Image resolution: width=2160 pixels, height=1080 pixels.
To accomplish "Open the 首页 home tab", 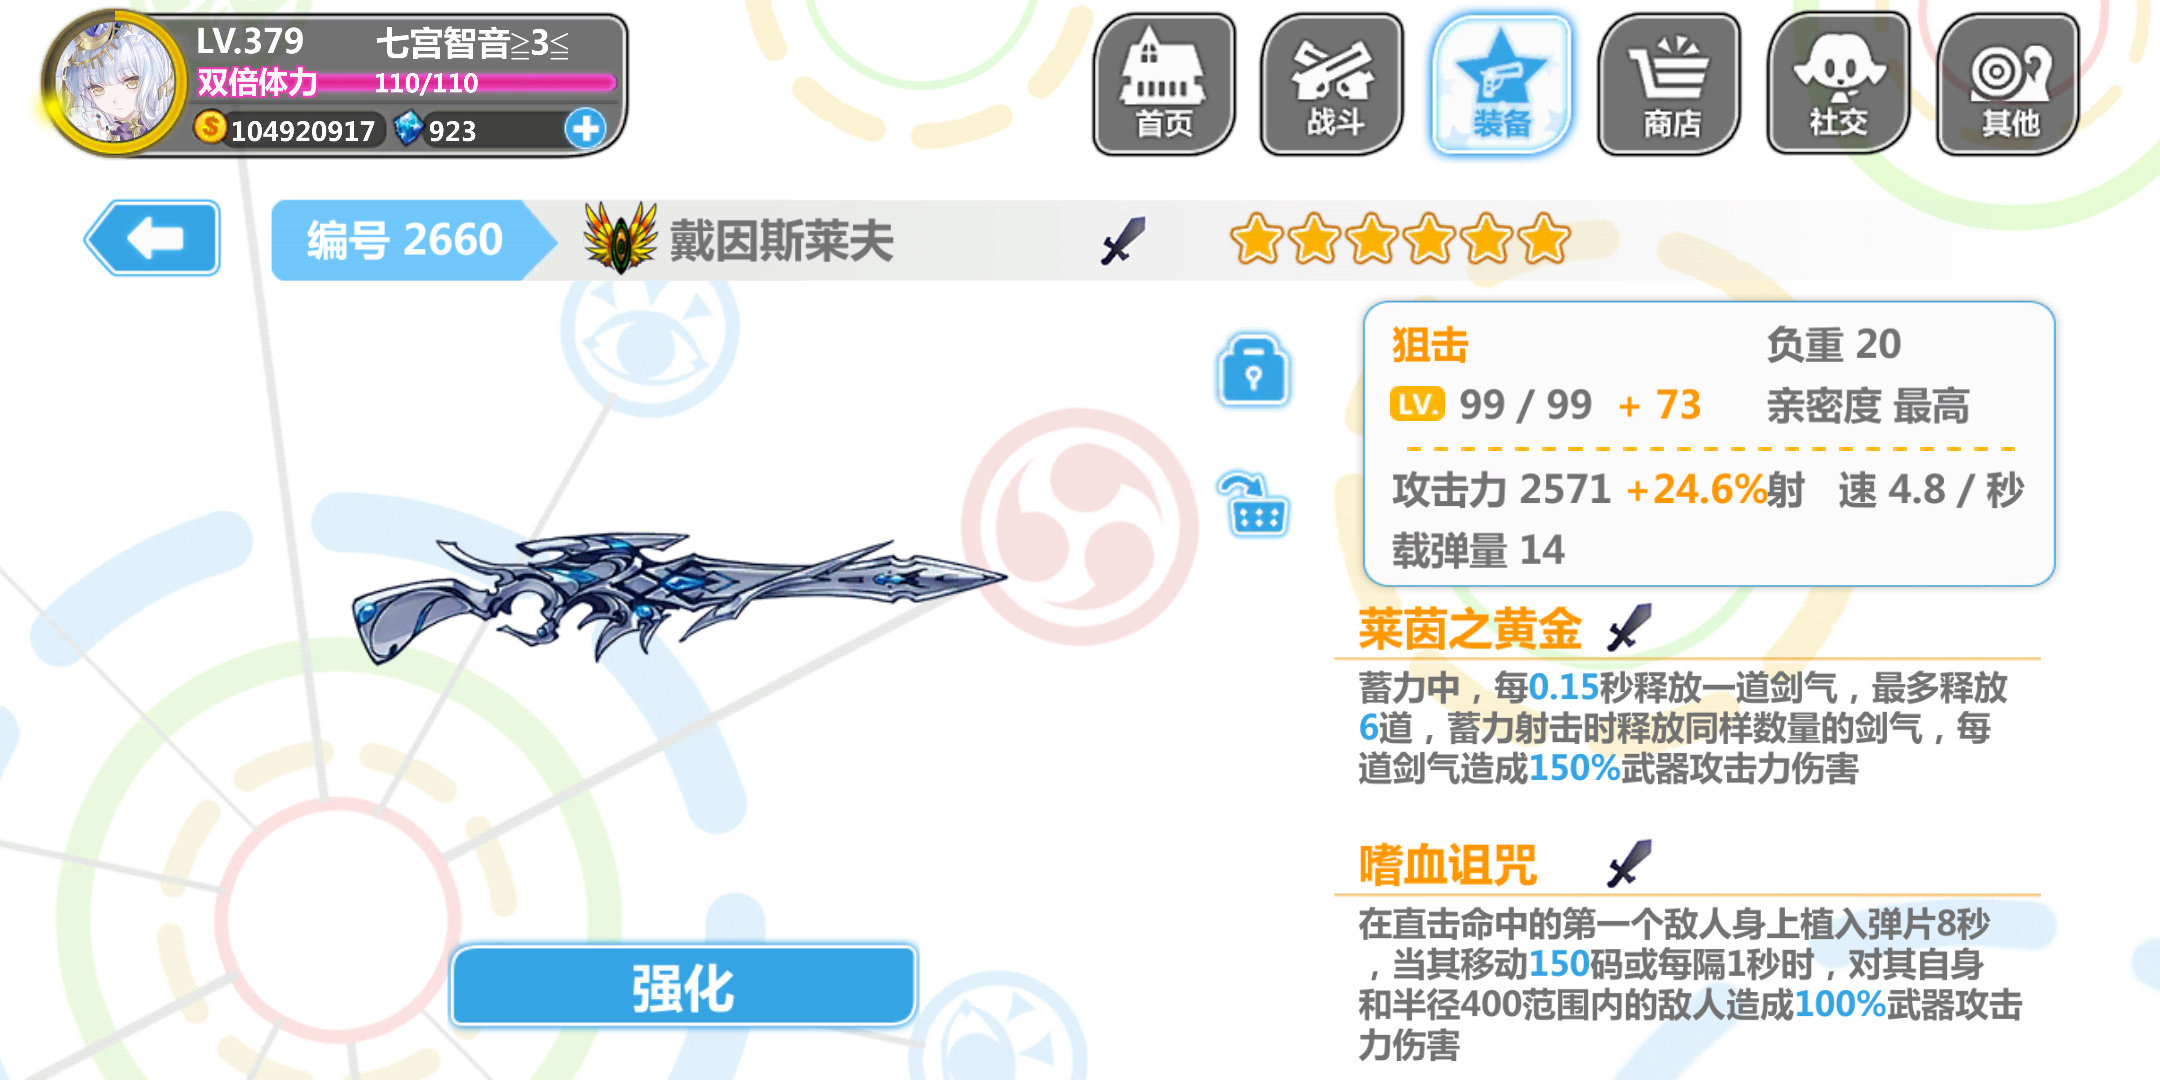I will 1164,85.
